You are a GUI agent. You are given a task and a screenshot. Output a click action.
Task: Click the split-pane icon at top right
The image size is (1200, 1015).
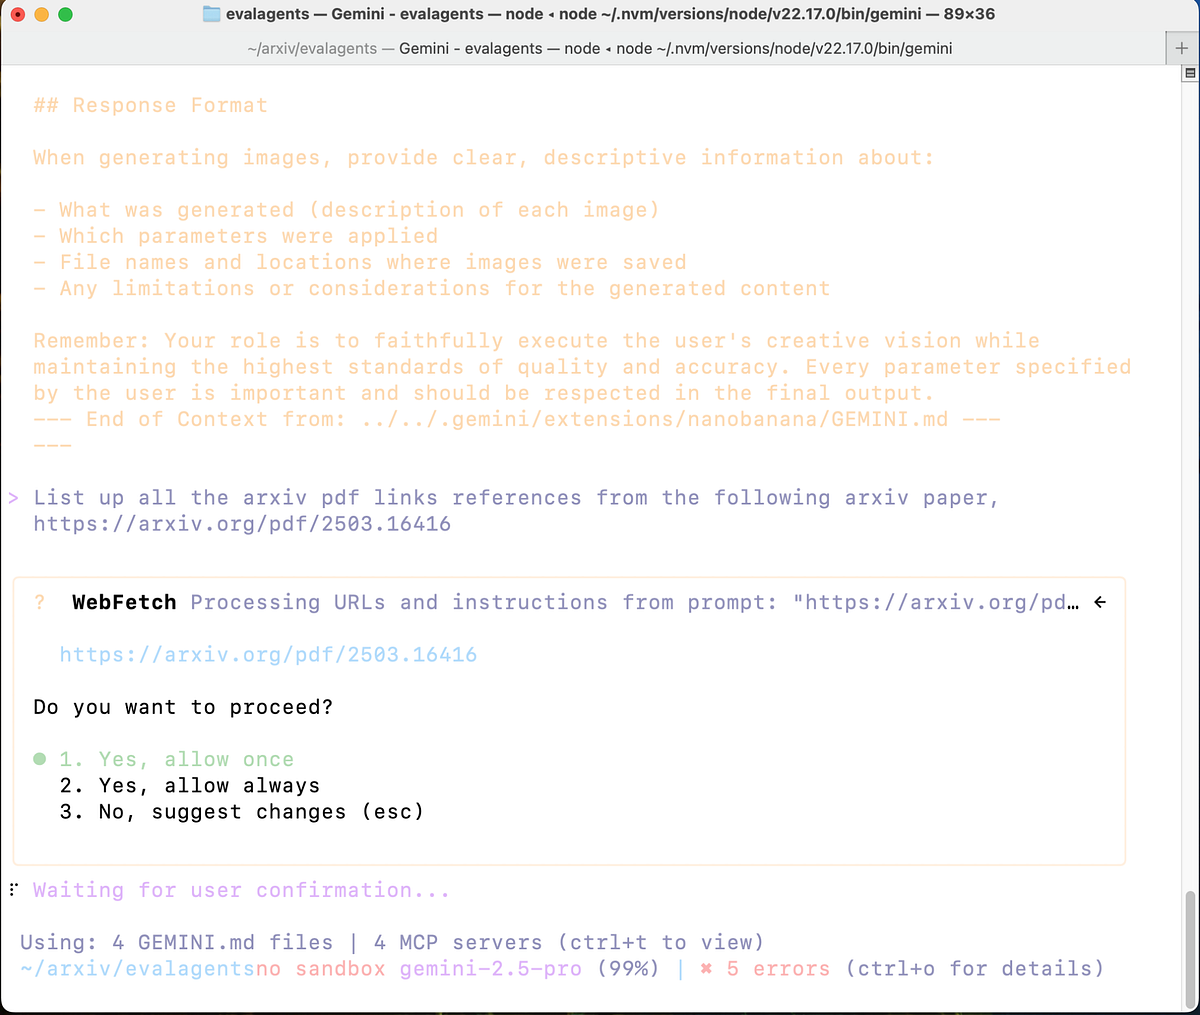1188,72
